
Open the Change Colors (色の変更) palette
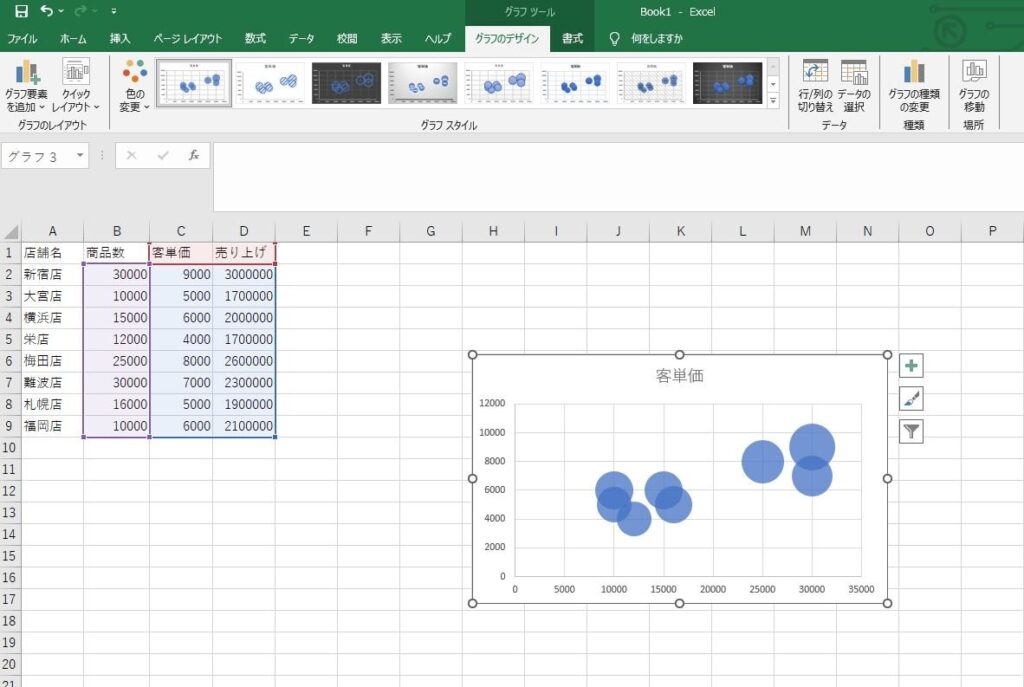click(x=135, y=86)
